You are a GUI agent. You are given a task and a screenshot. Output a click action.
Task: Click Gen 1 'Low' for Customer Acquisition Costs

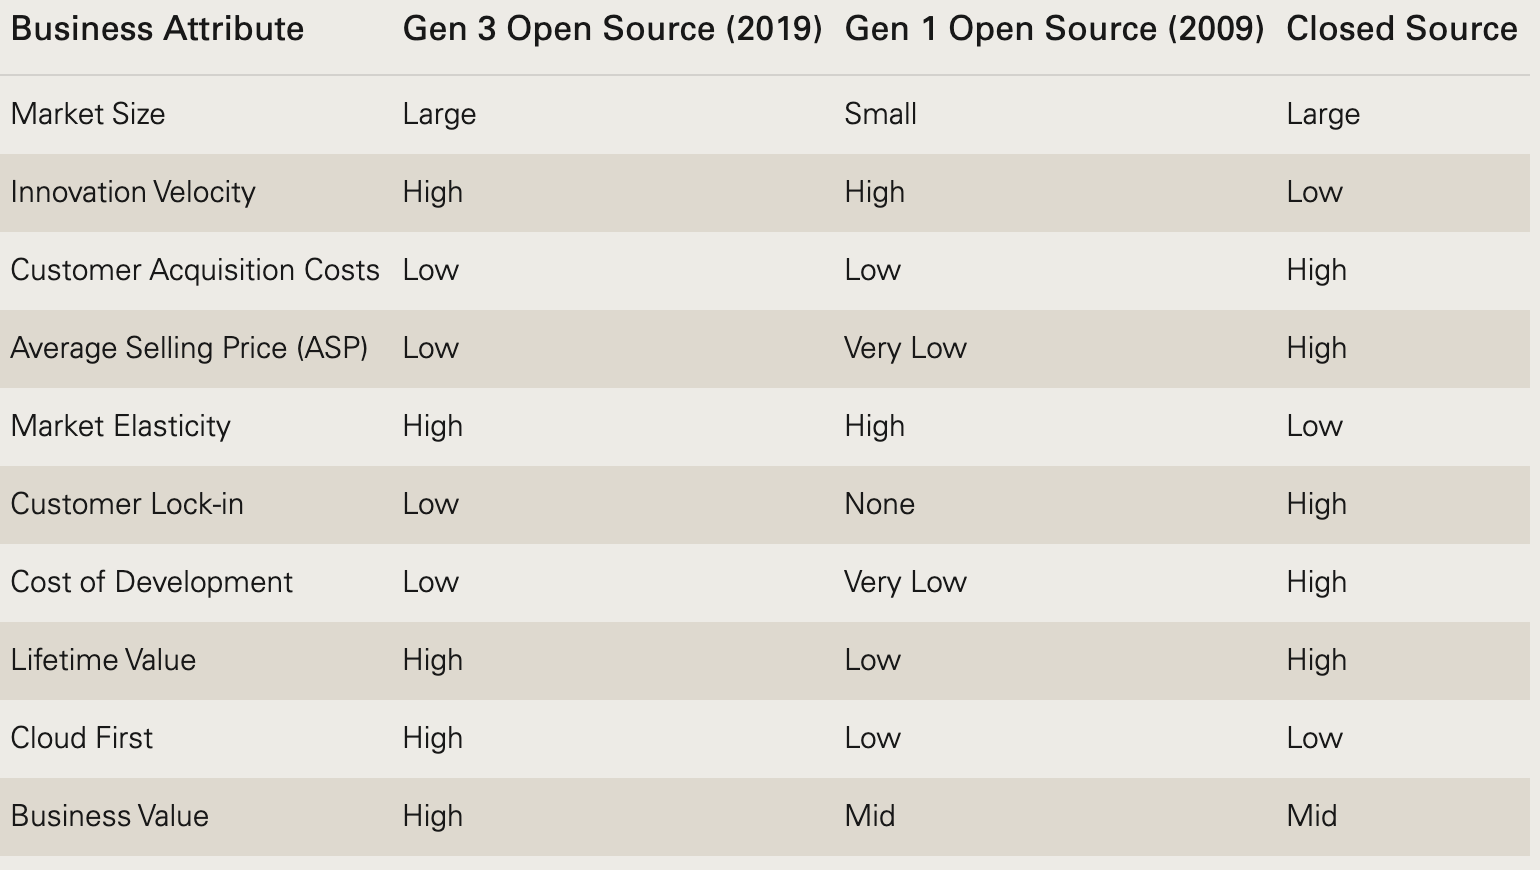872,270
